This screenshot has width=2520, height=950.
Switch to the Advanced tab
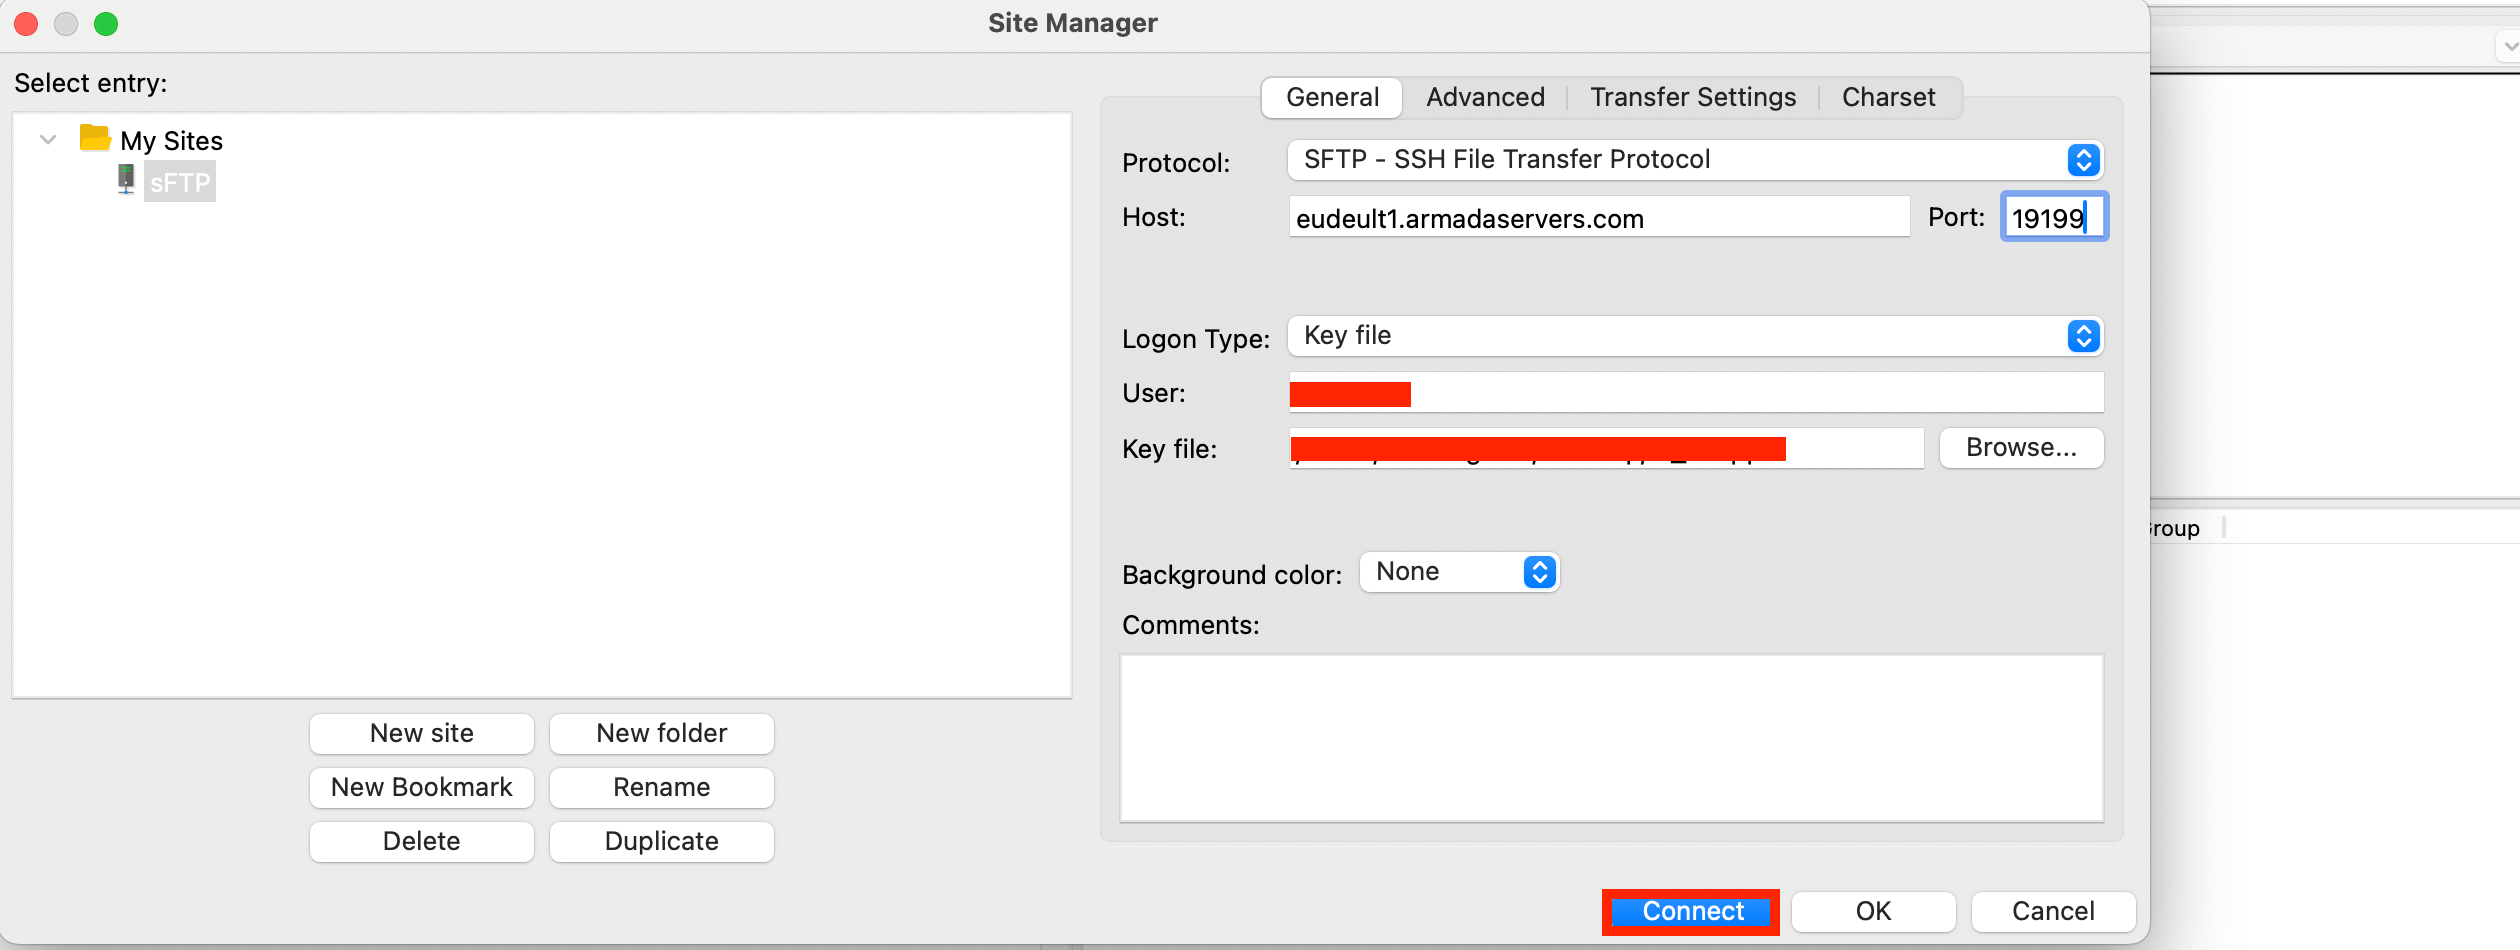coord(1485,97)
